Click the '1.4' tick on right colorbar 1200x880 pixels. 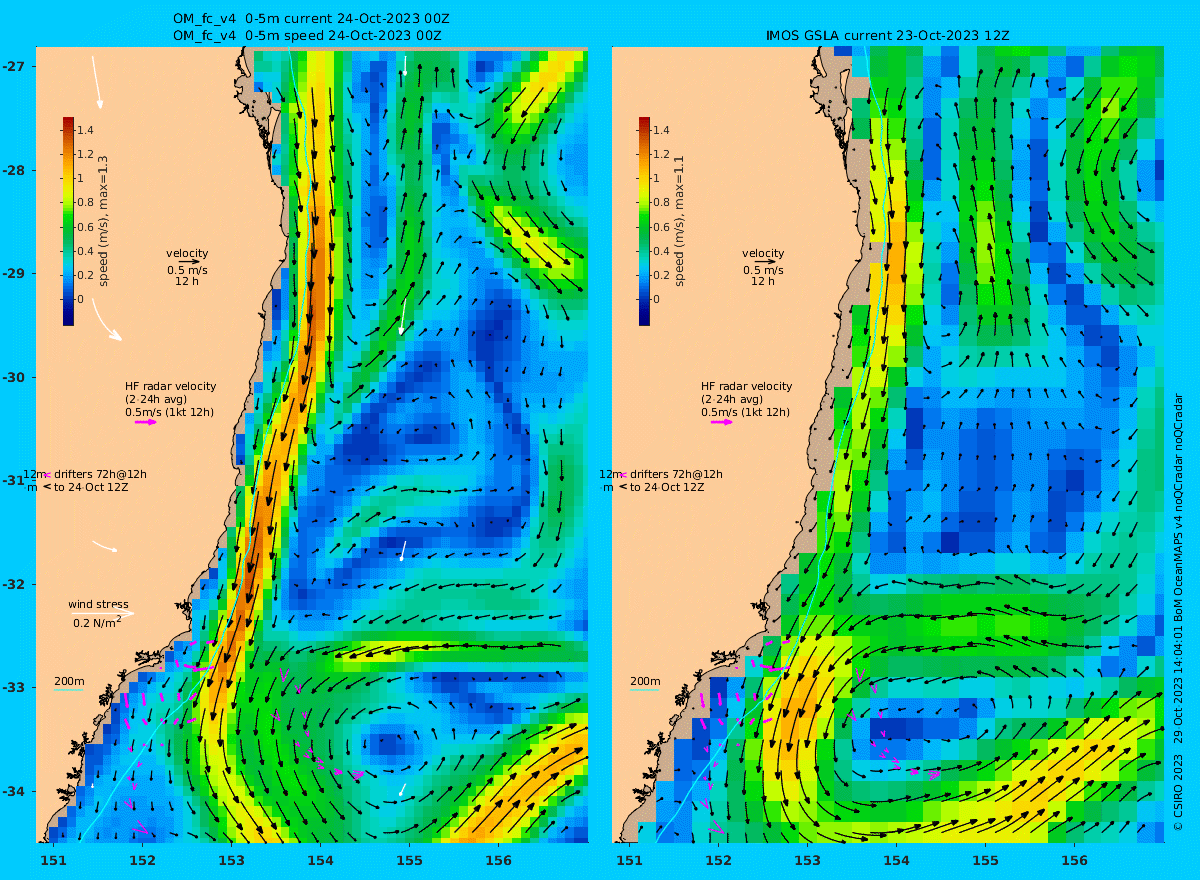point(661,130)
